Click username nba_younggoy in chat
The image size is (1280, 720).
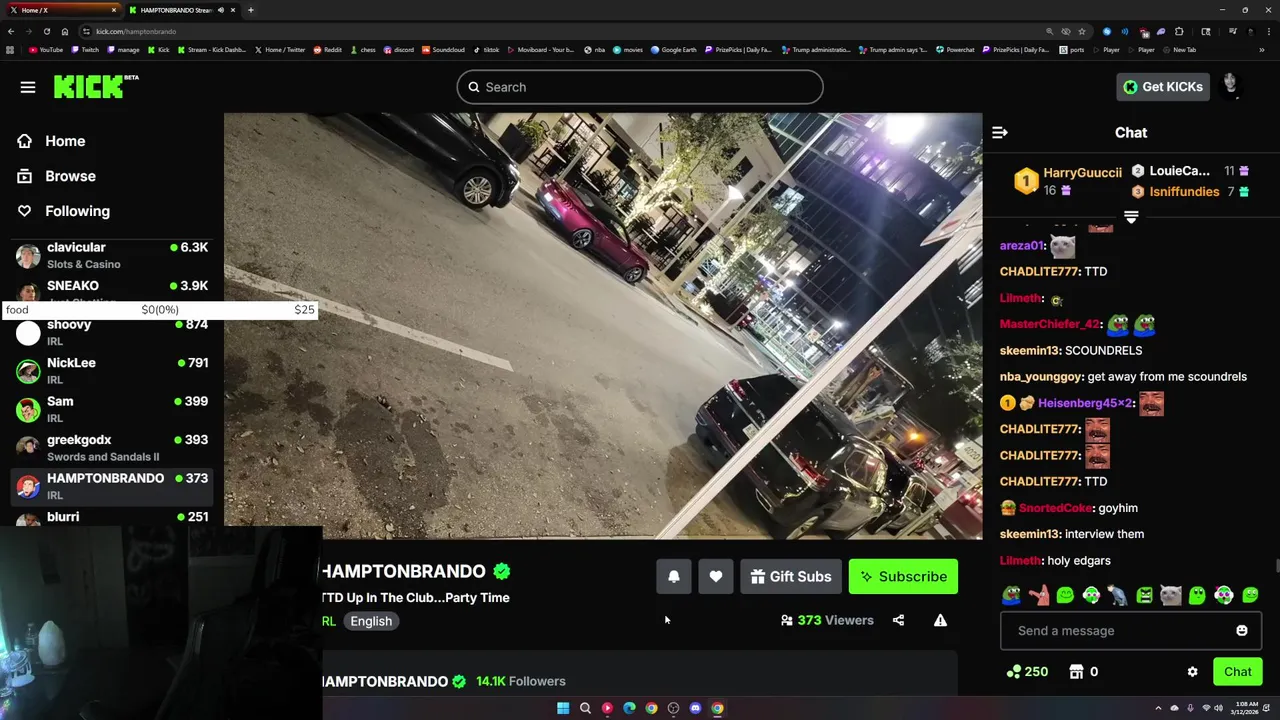(x=1041, y=377)
